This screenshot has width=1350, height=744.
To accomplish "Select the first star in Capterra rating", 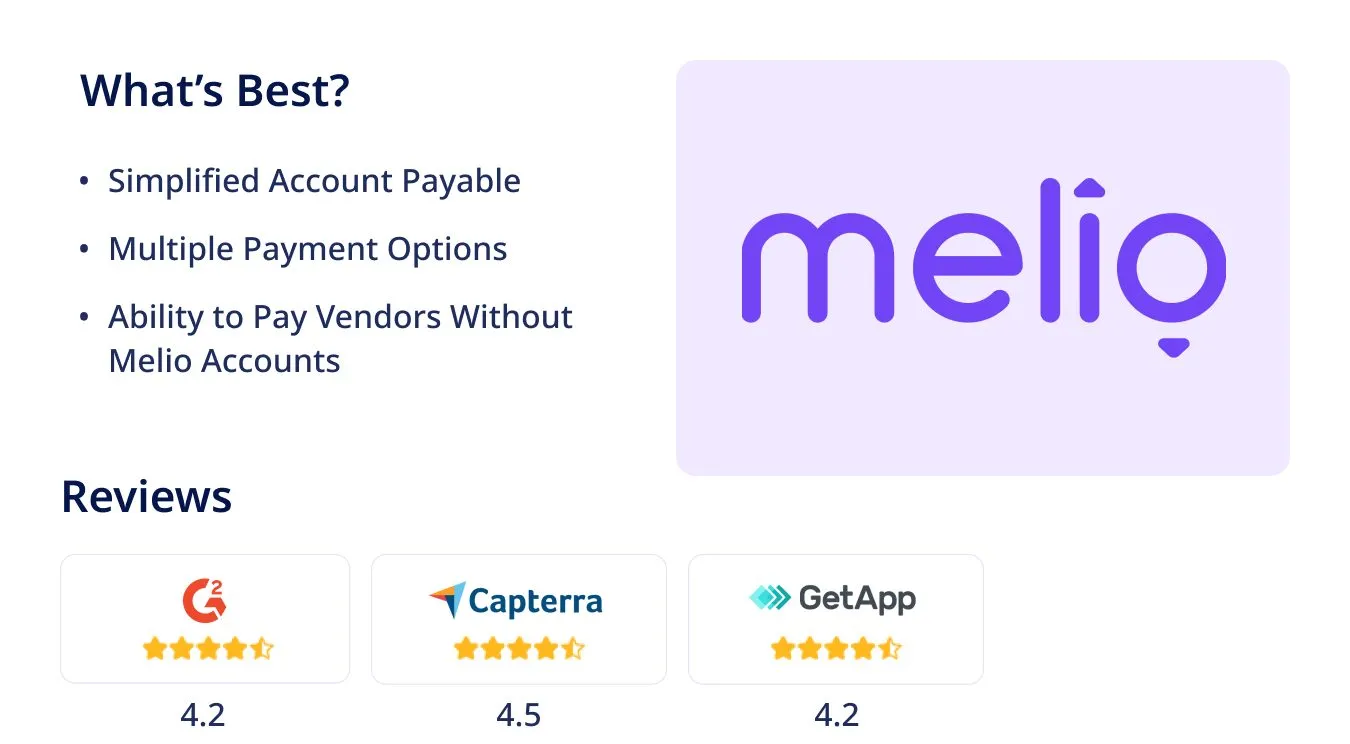I will pyautogui.click(x=465, y=649).
